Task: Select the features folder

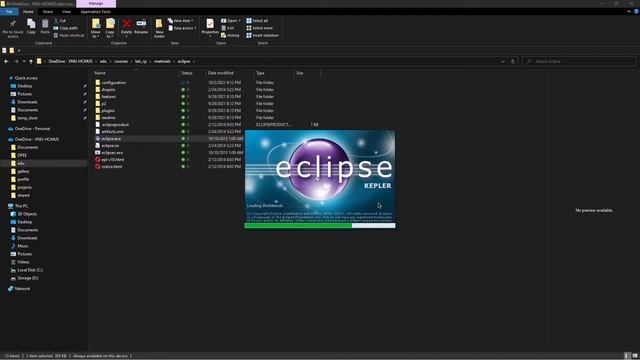Action: [x=109, y=96]
